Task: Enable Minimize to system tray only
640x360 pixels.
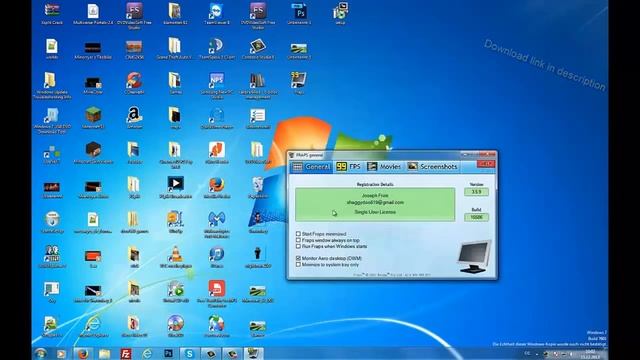Action: (298, 264)
